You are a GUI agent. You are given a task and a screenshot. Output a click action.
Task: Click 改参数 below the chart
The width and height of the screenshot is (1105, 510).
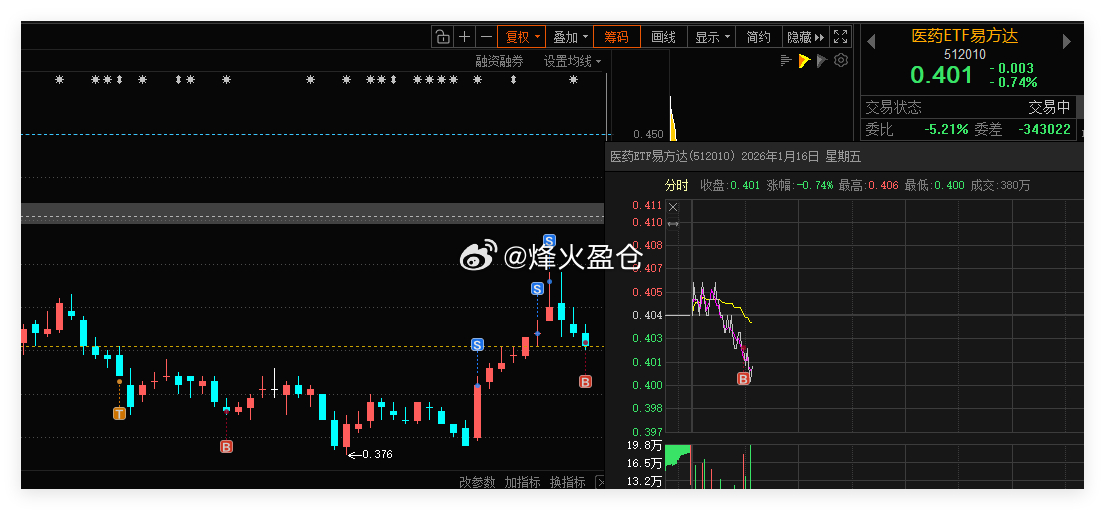477,482
